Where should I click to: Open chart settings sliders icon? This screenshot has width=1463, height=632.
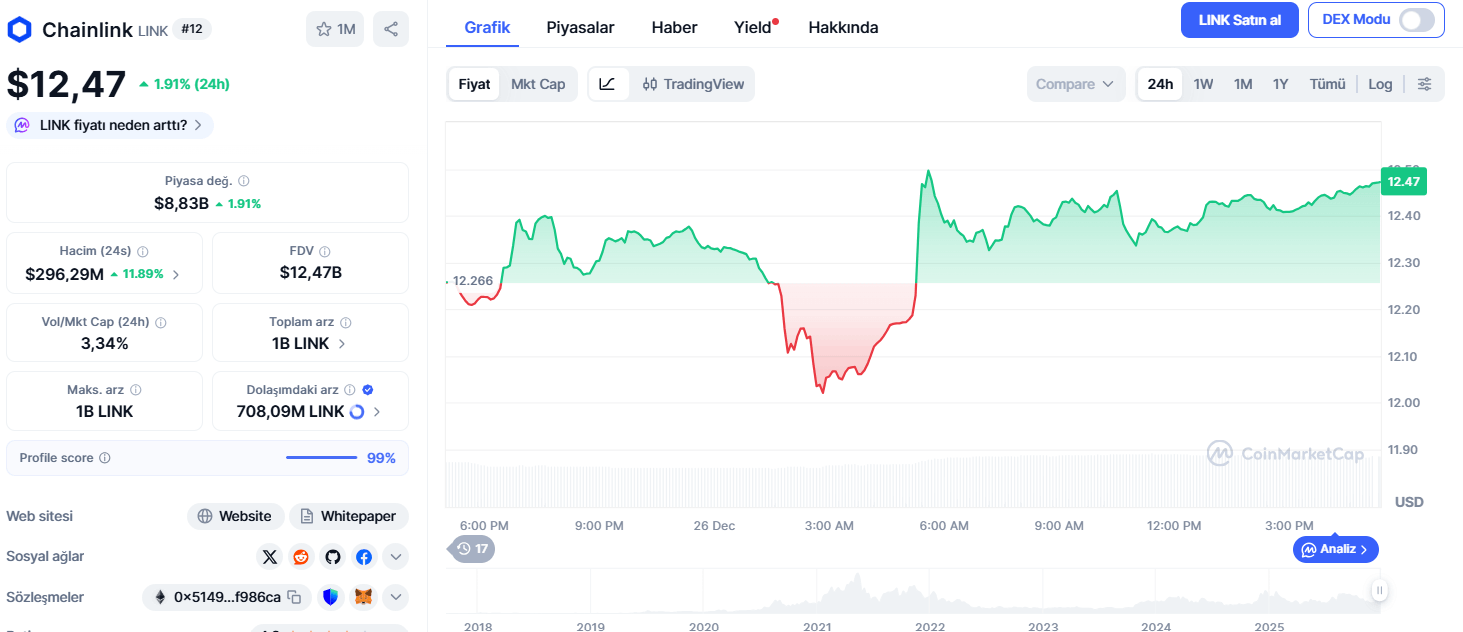click(1425, 84)
